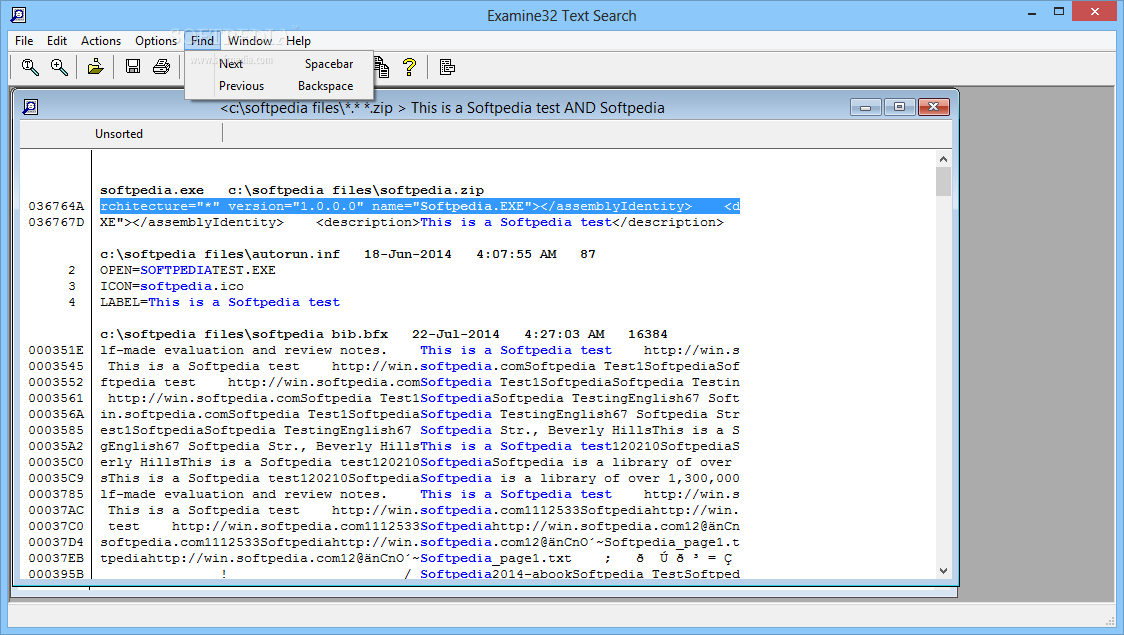This screenshot has height=635, width=1124.
Task: Click the scroll down arrow in results
Action: click(x=943, y=570)
